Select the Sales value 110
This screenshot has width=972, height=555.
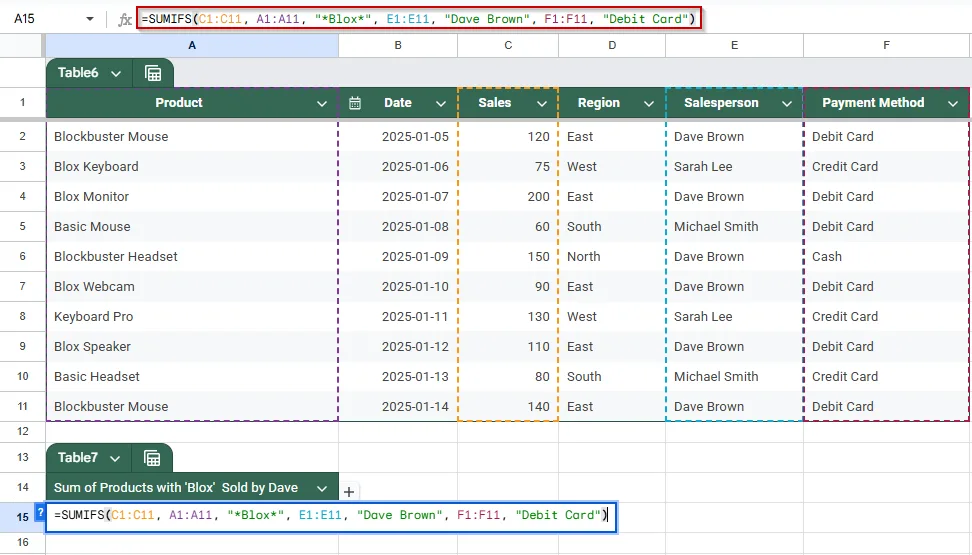tap(508, 347)
